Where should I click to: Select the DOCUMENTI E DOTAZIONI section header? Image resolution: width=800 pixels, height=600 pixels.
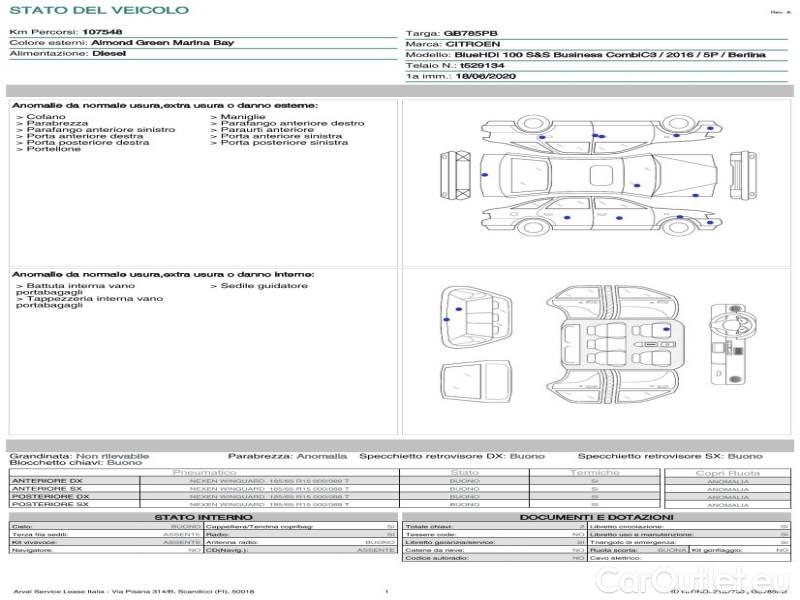click(x=596, y=517)
